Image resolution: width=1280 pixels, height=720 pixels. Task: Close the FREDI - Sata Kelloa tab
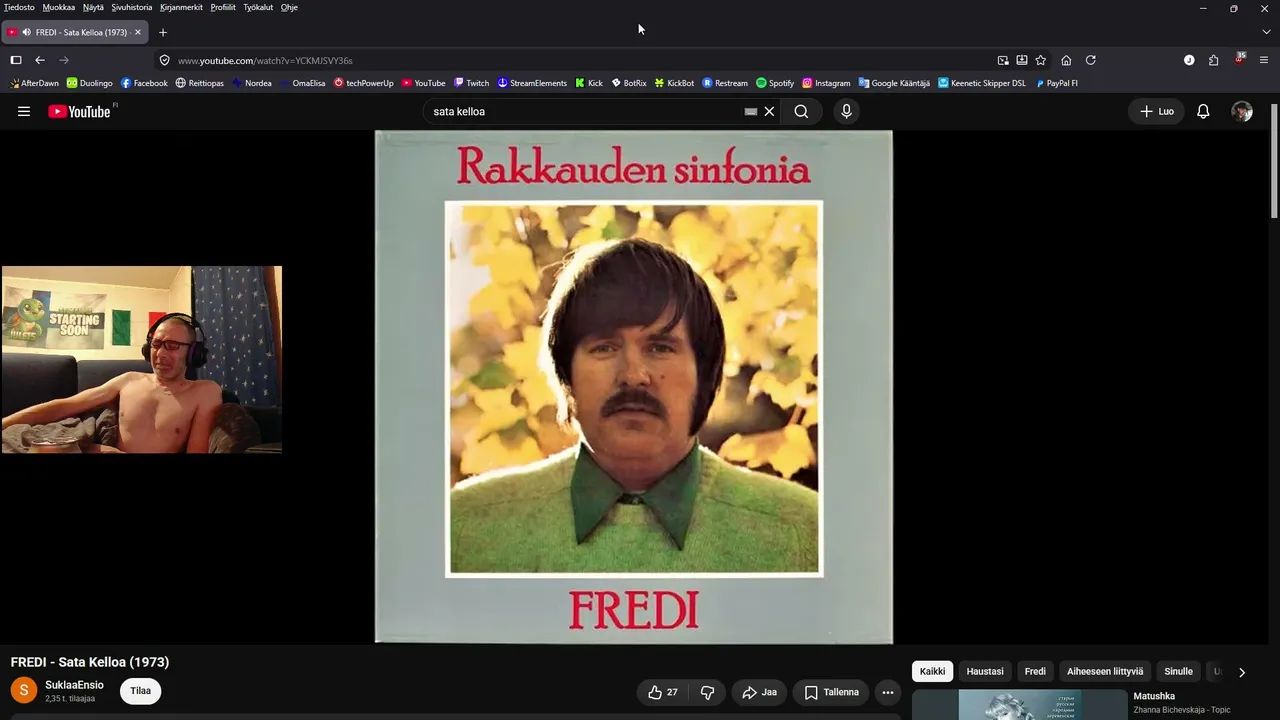pyautogui.click(x=138, y=32)
